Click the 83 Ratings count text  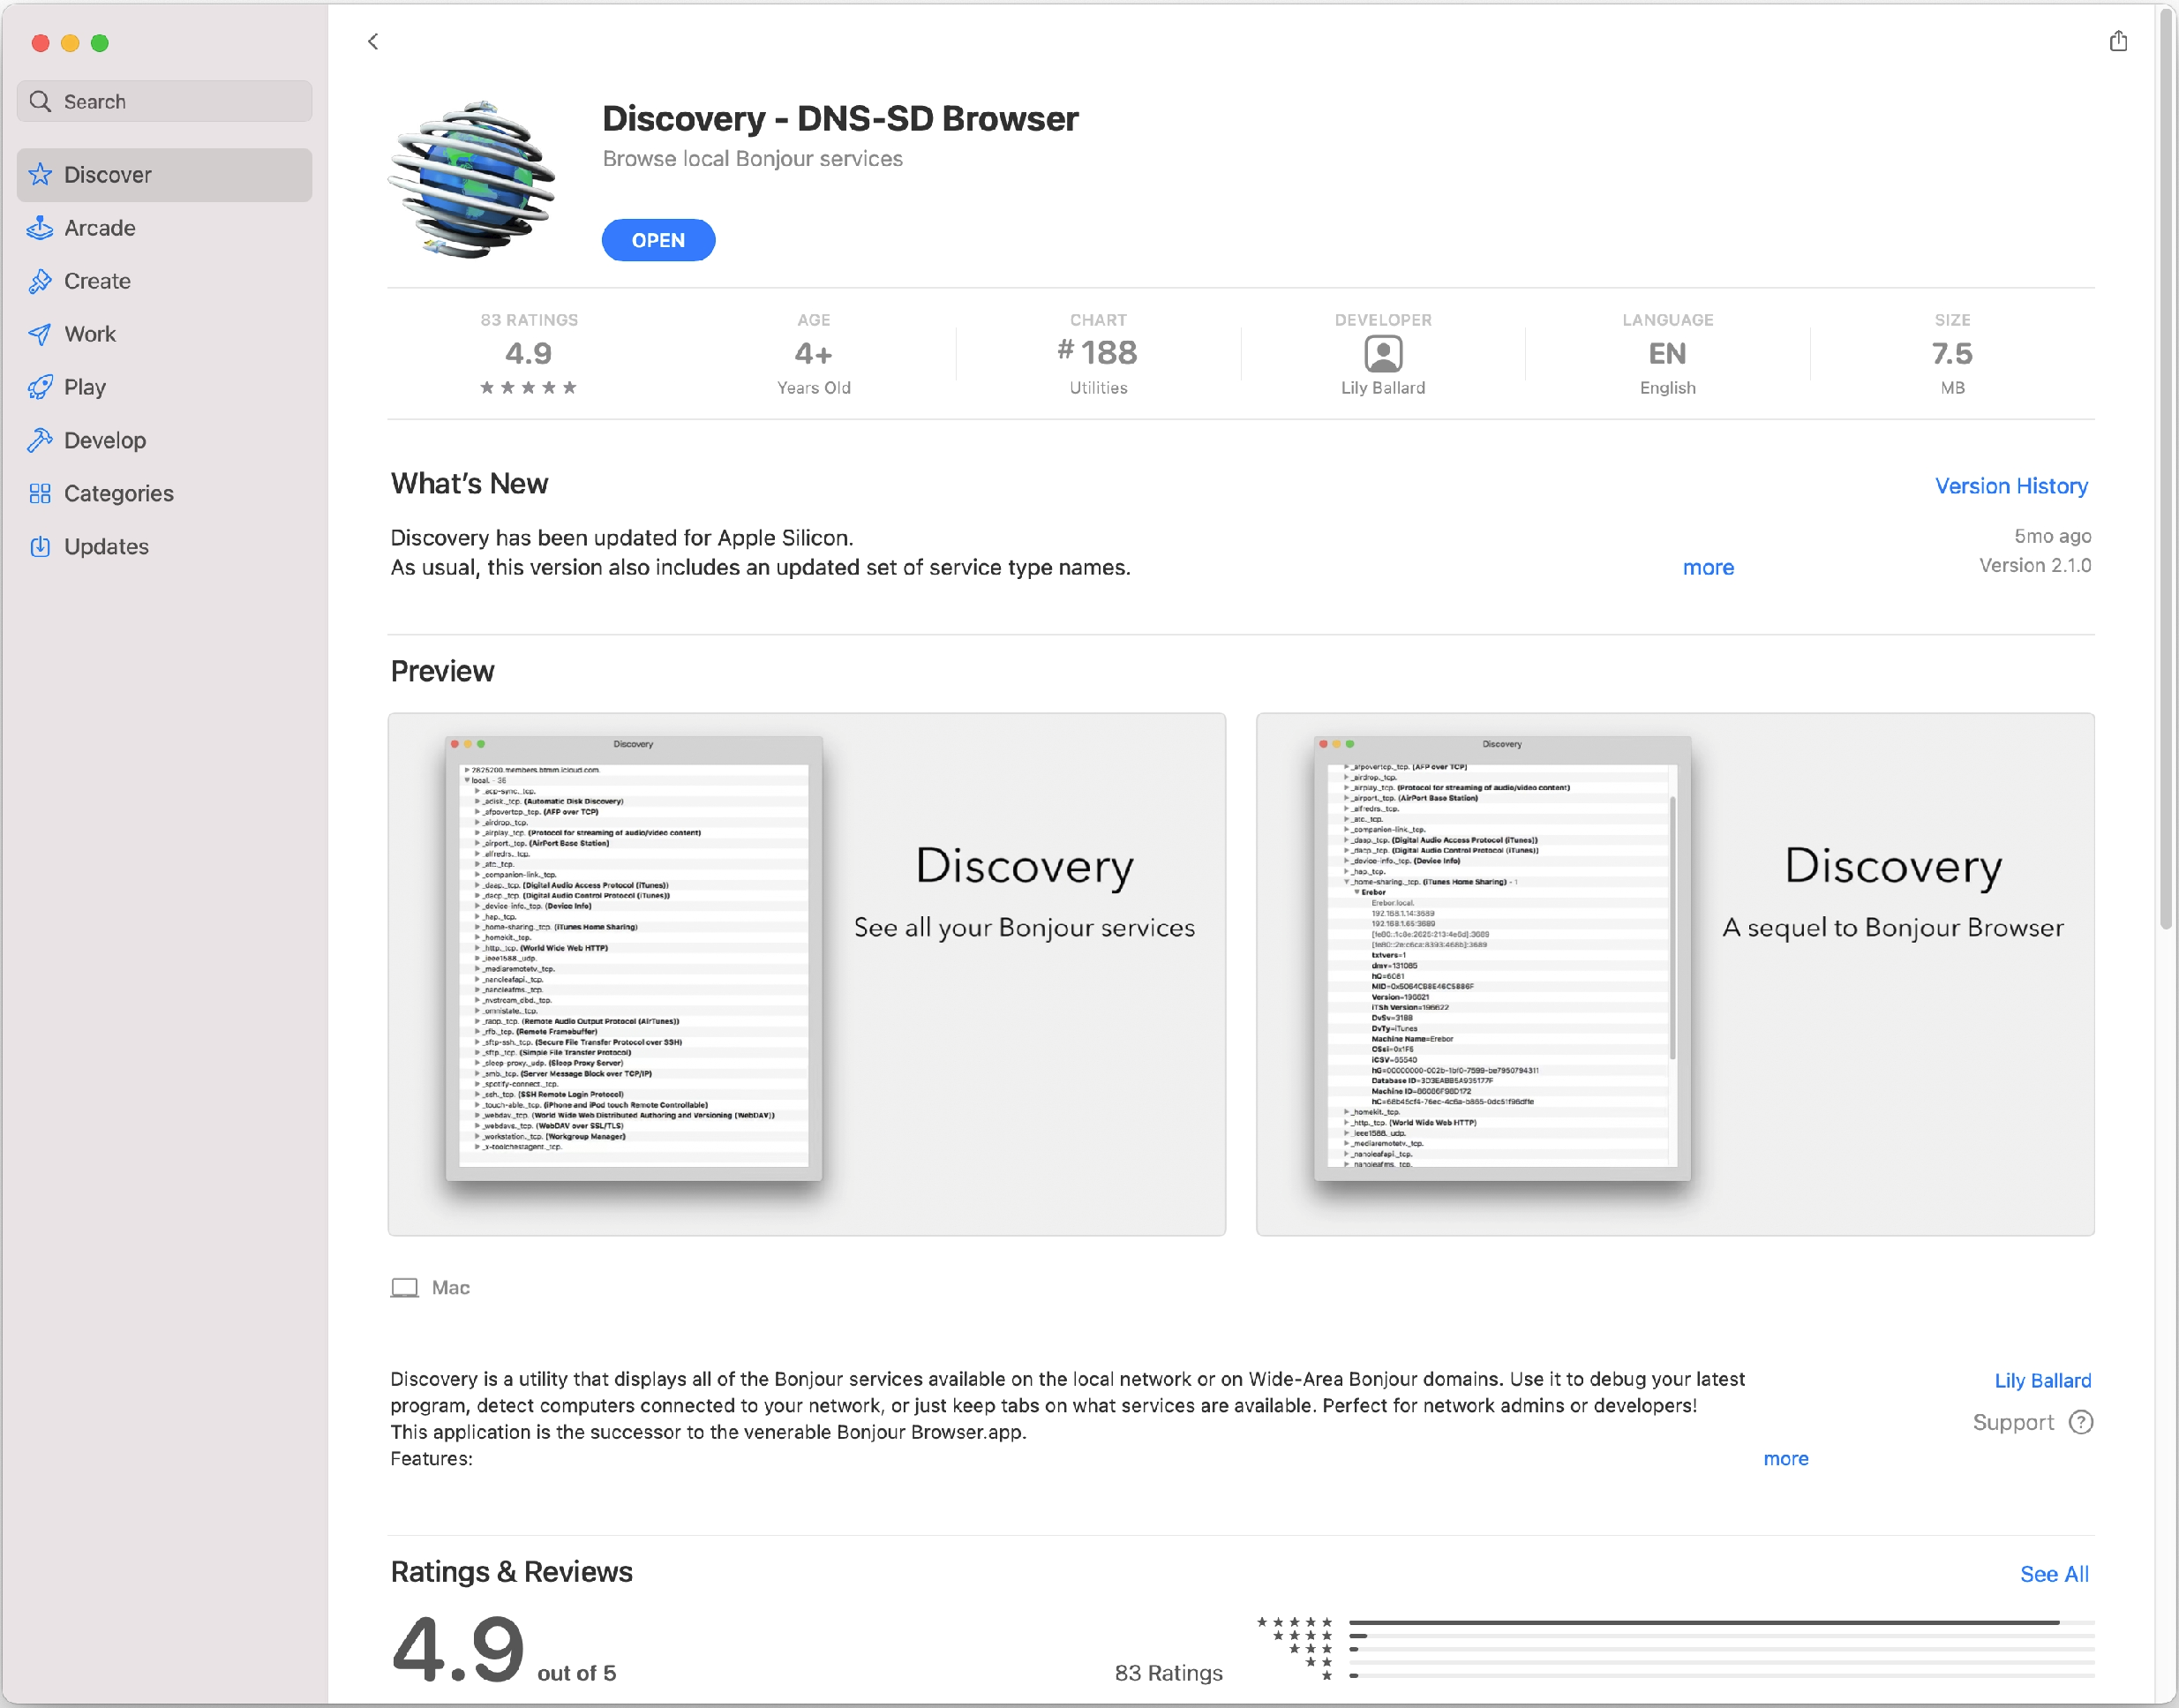pos(1168,1673)
